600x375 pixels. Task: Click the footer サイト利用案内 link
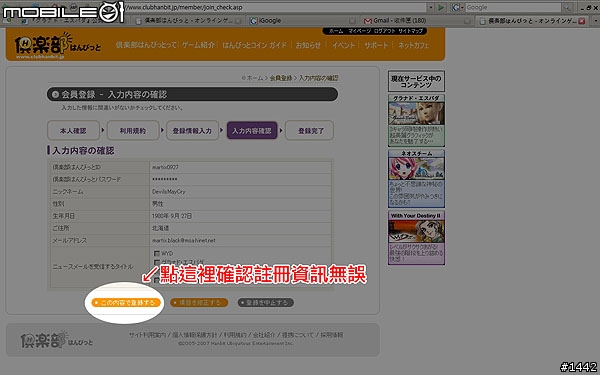point(147,335)
